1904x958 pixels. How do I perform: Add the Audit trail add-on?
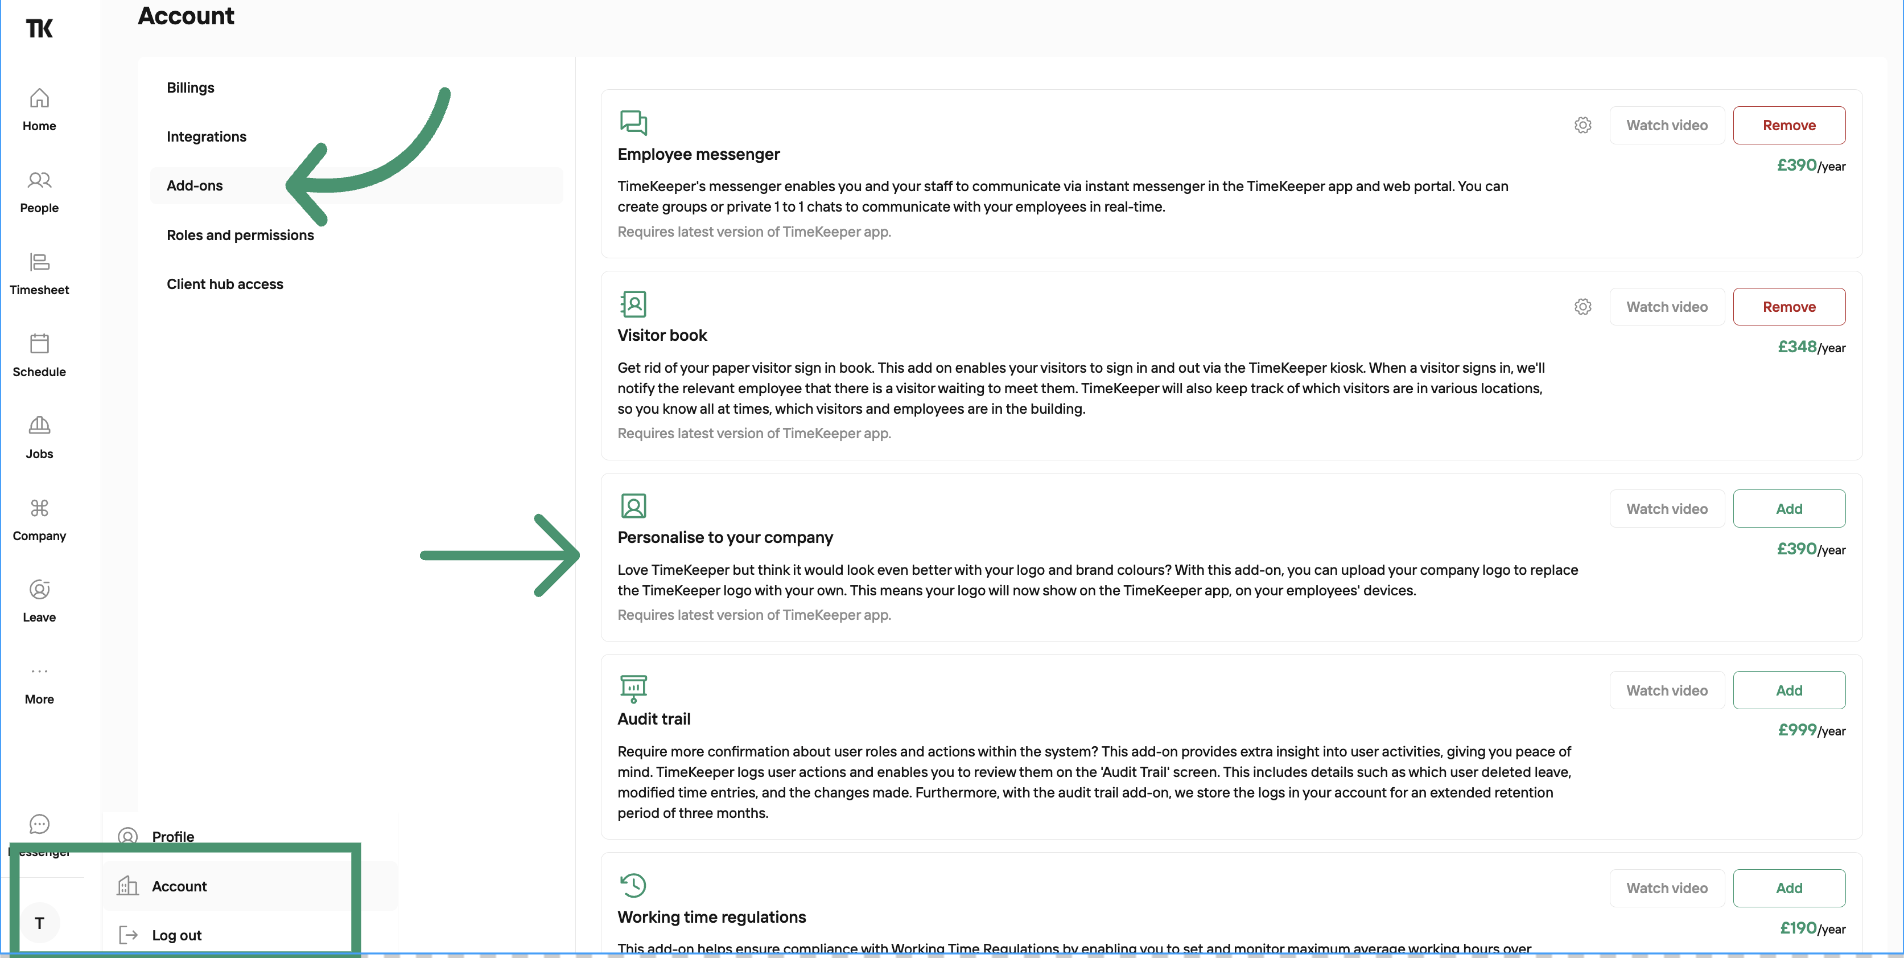[1789, 690]
